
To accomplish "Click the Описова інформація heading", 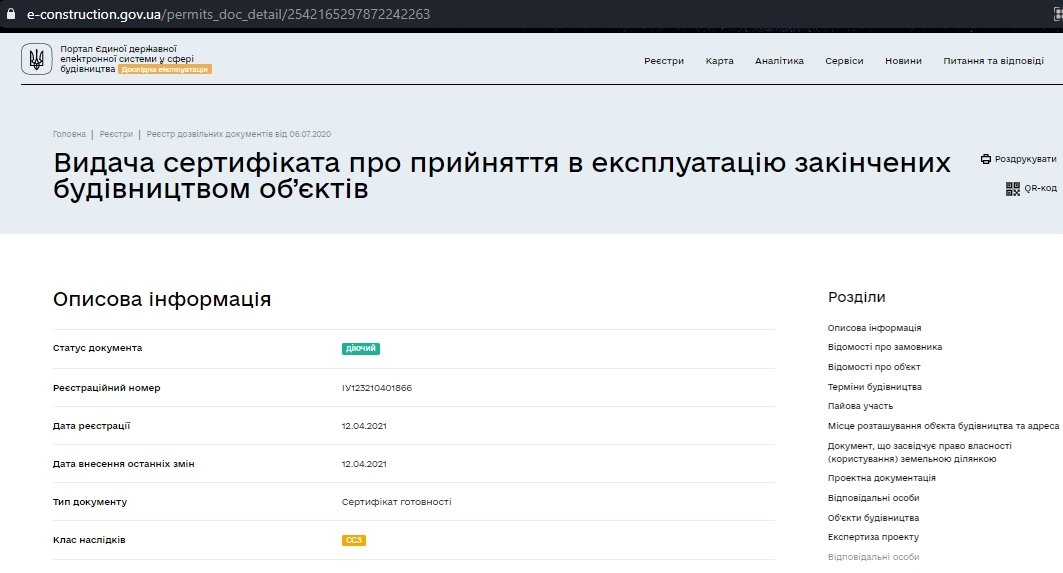I will tap(162, 299).
